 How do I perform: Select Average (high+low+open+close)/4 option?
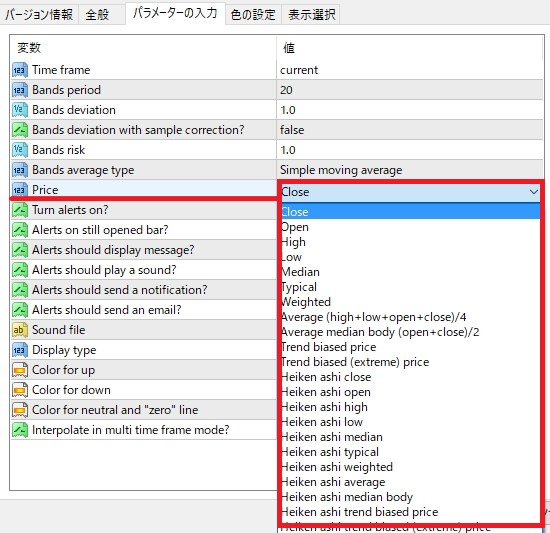tap(410, 317)
